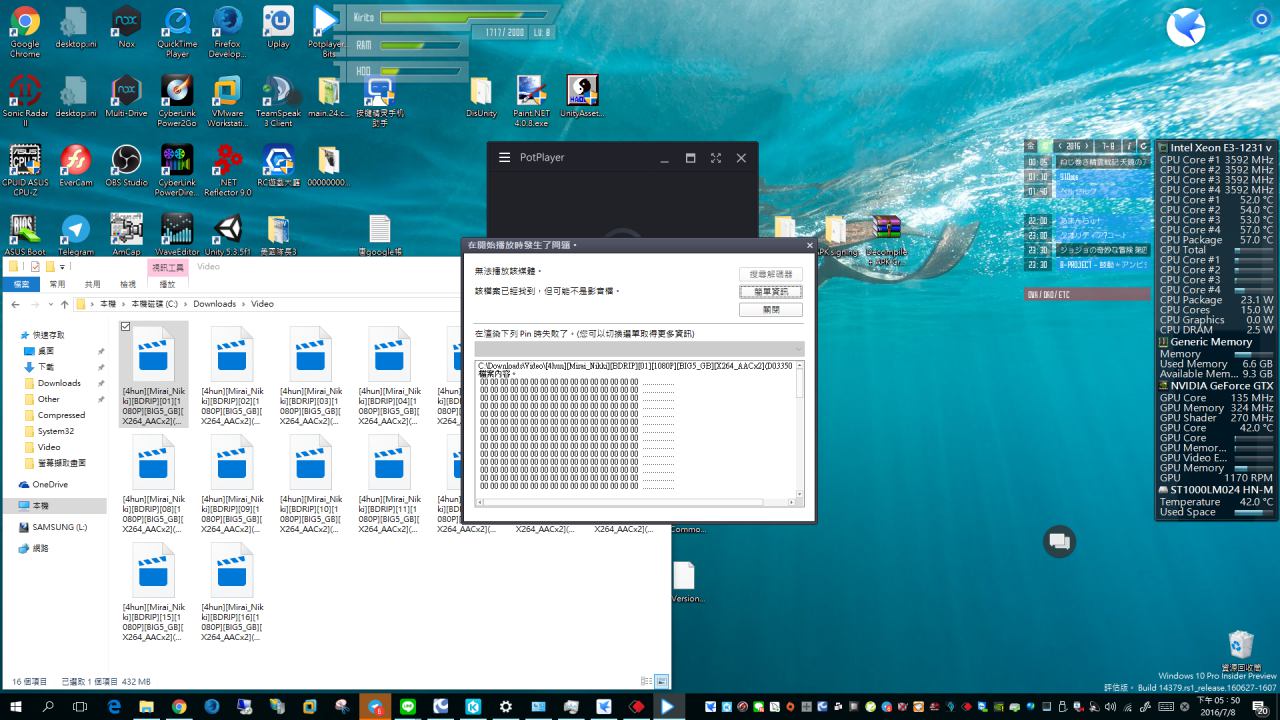Viewport: 1280px width, 720px height.
Task: Open recent locations dropdown in Explorer navigation
Action: pos(49,304)
